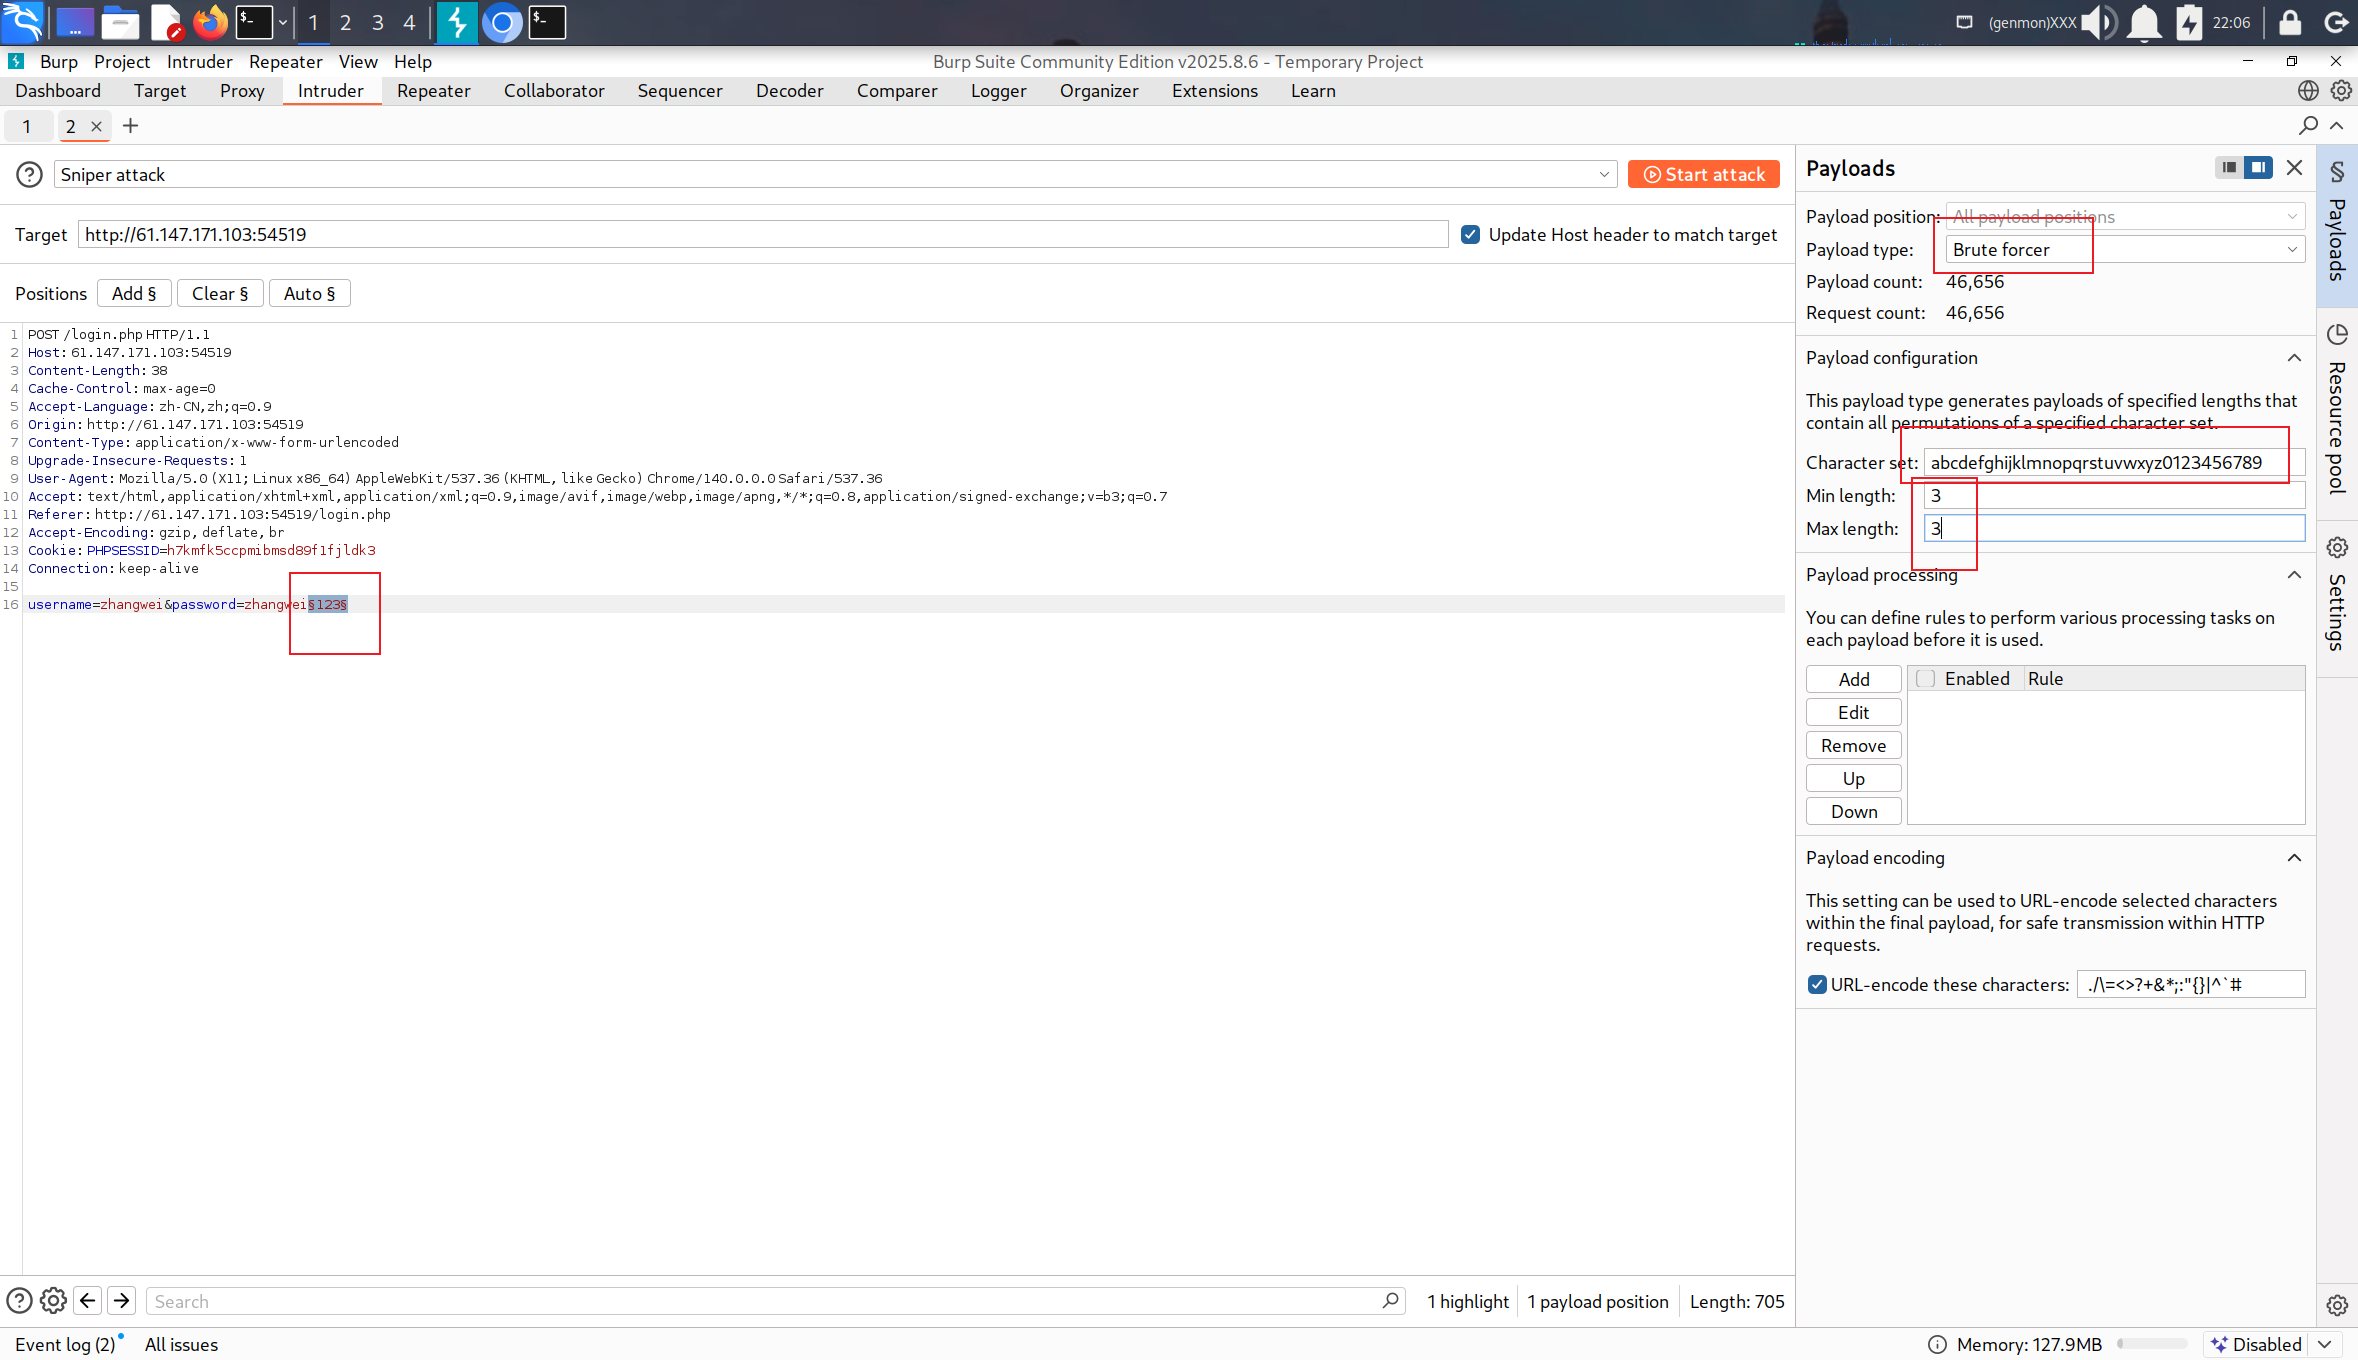Image resolution: width=2358 pixels, height=1360 pixels.
Task: Click the Burp globe icon top right
Action: (x=2307, y=91)
